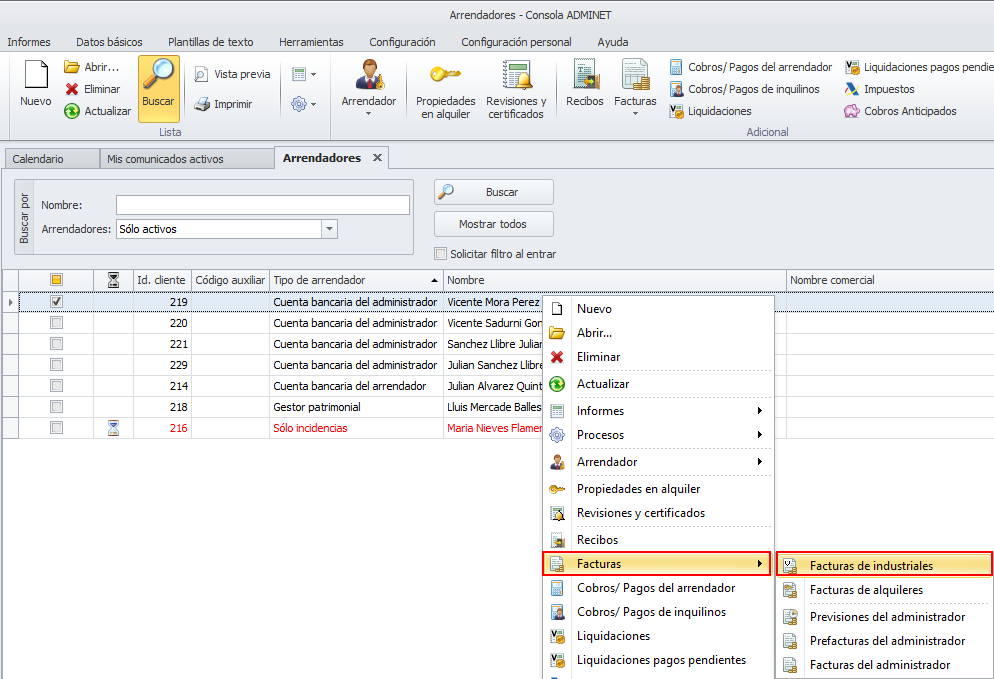Click the Imprimir printer icon
Image resolution: width=994 pixels, height=679 pixels.
(x=202, y=104)
